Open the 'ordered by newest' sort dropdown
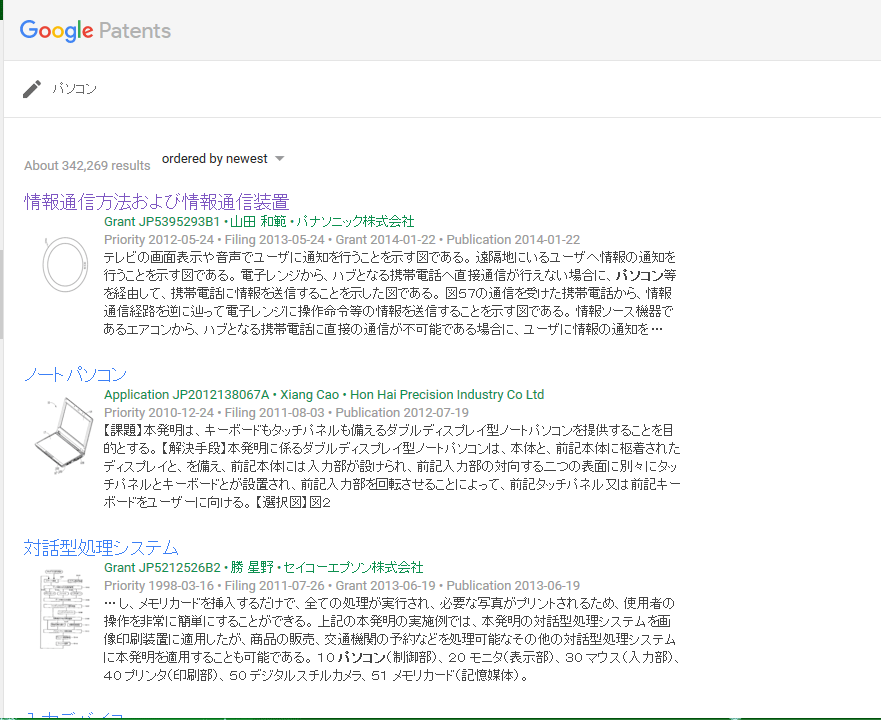The image size is (881, 720). pyautogui.click(x=223, y=159)
